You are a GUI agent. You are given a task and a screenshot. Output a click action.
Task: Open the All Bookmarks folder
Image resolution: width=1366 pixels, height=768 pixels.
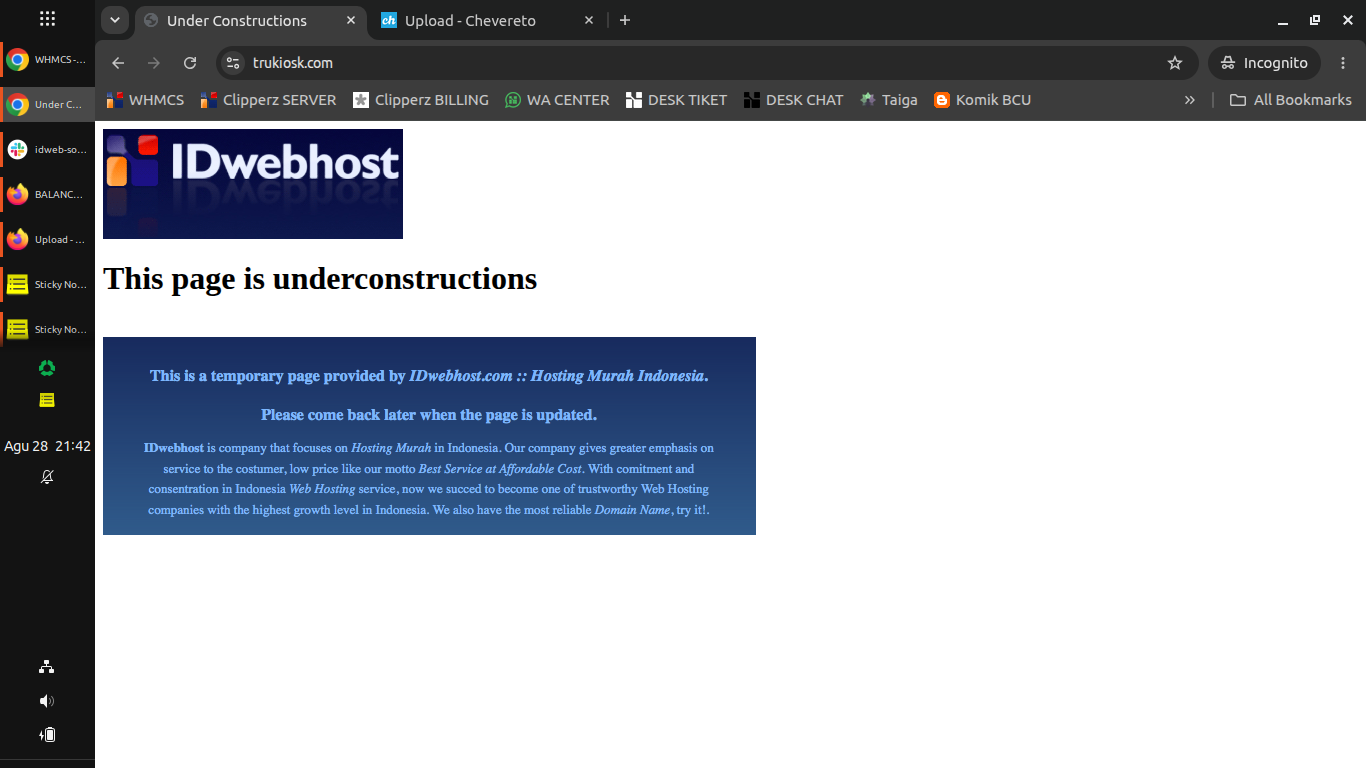point(1290,100)
